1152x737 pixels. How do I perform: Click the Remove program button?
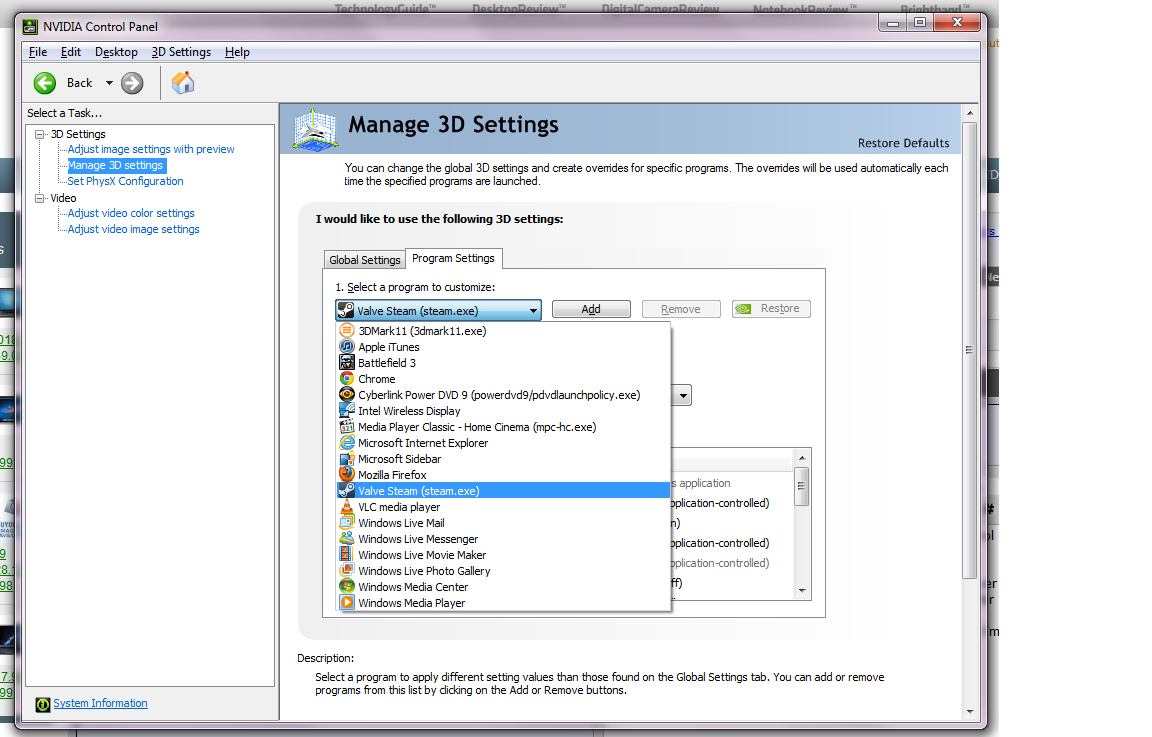pyautogui.click(x=681, y=309)
